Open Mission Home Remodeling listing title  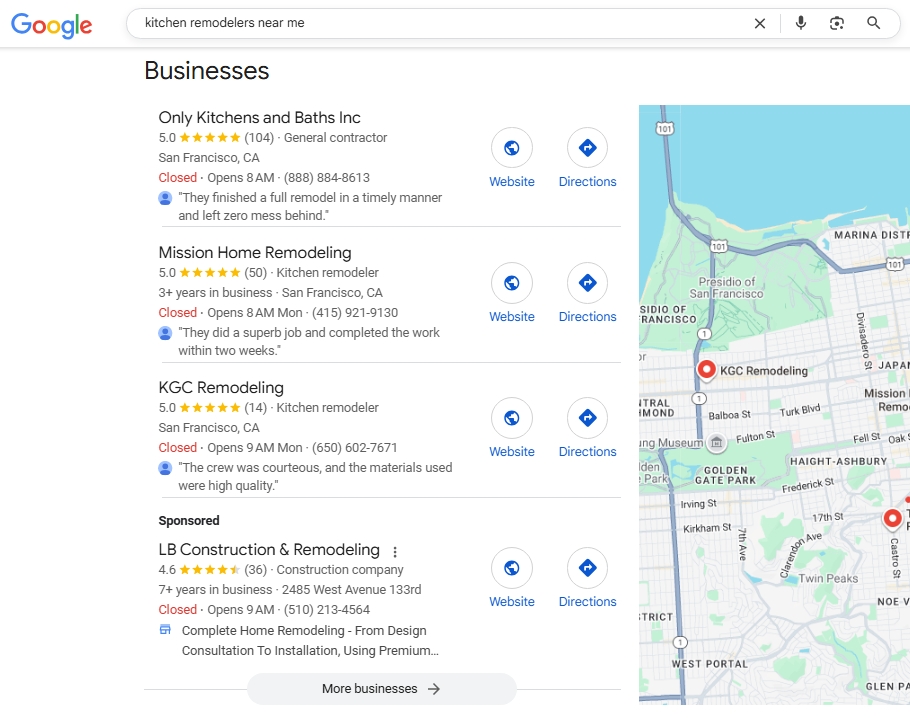click(255, 252)
